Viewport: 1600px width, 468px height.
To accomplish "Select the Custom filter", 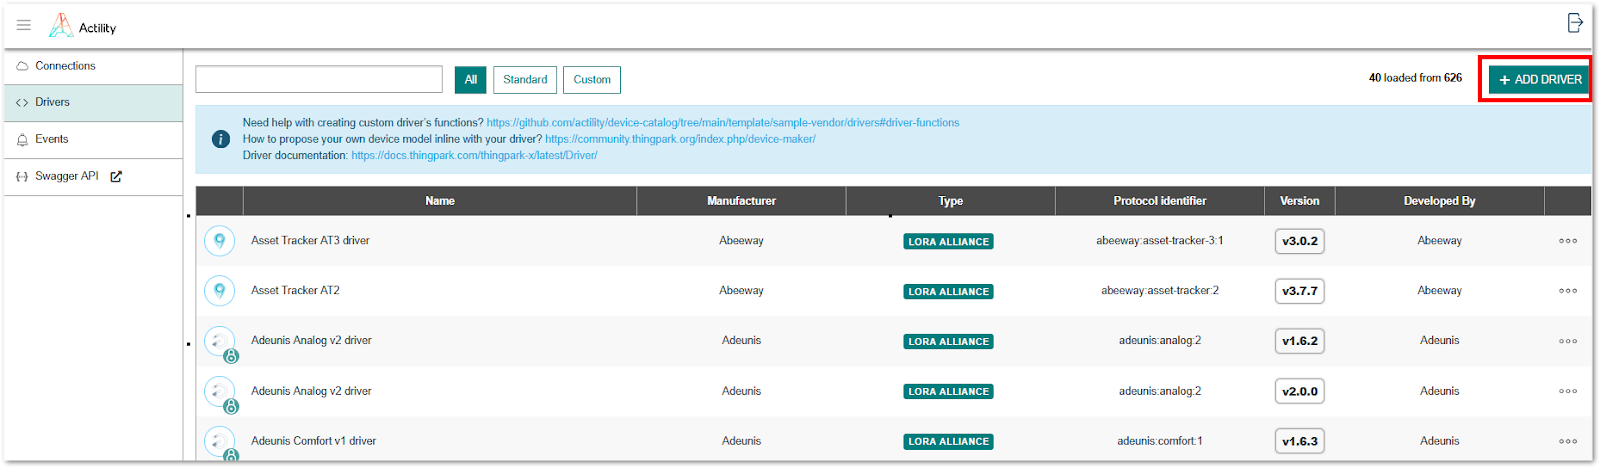I will pyautogui.click(x=592, y=80).
